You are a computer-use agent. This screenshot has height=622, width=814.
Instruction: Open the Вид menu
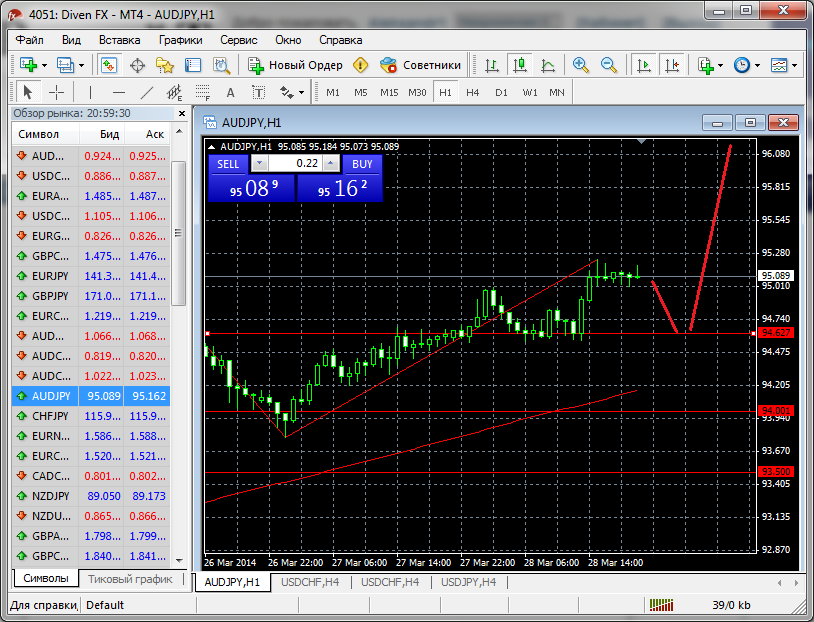(x=71, y=40)
